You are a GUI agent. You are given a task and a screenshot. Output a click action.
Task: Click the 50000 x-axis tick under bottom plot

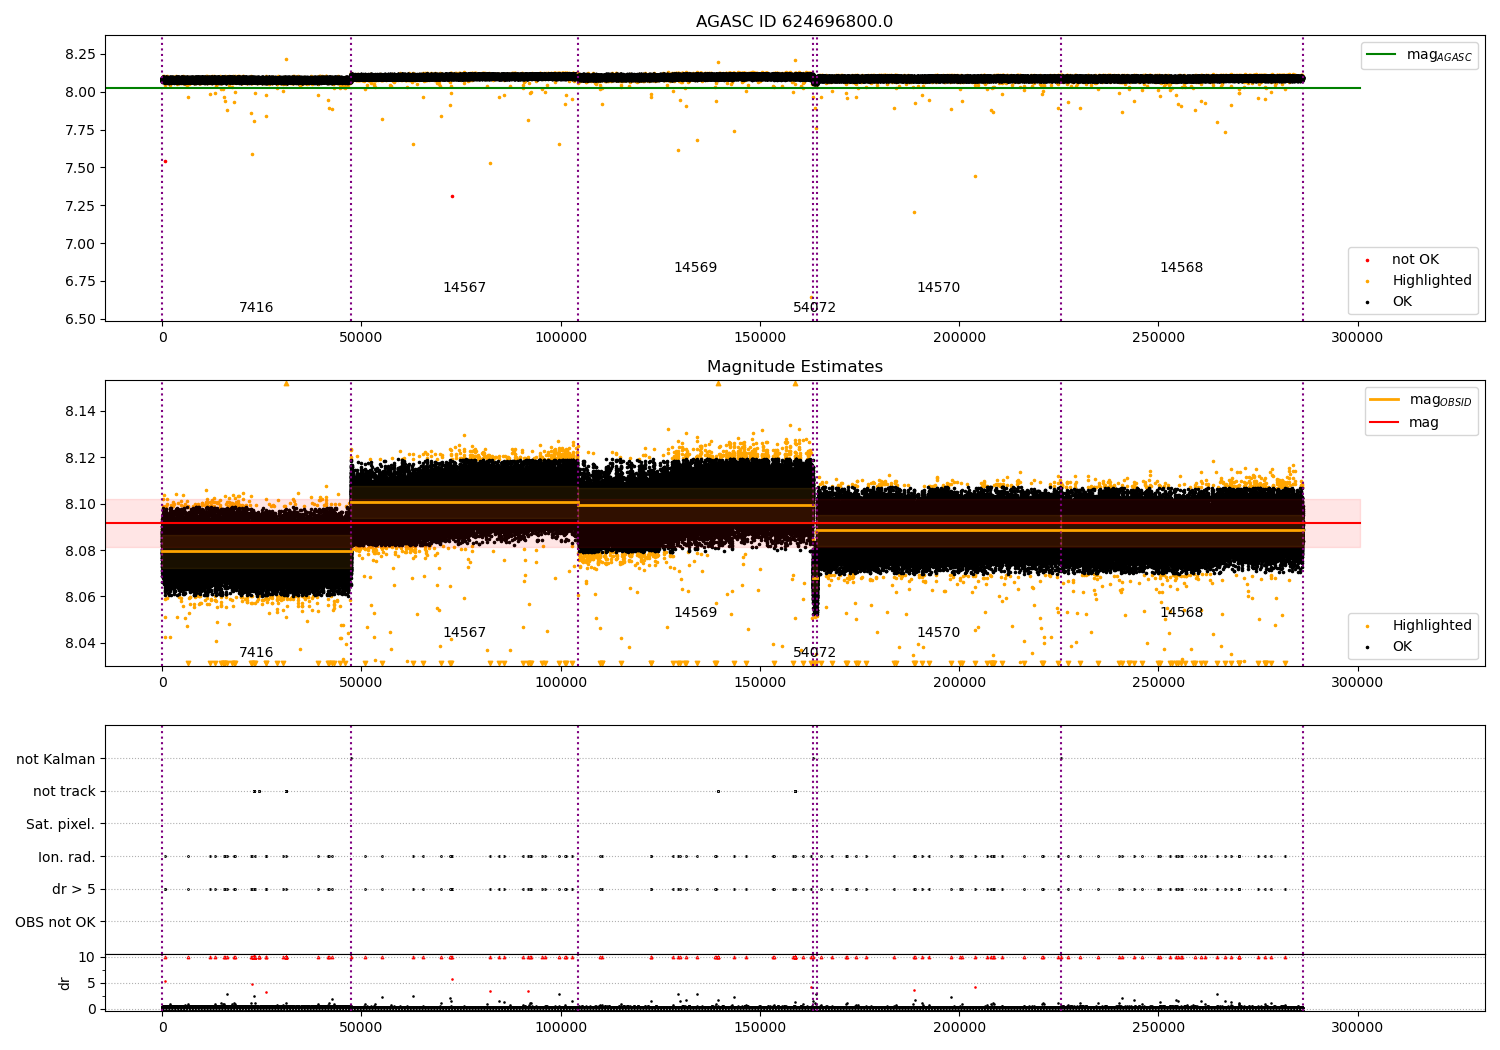pos(361,1027)
